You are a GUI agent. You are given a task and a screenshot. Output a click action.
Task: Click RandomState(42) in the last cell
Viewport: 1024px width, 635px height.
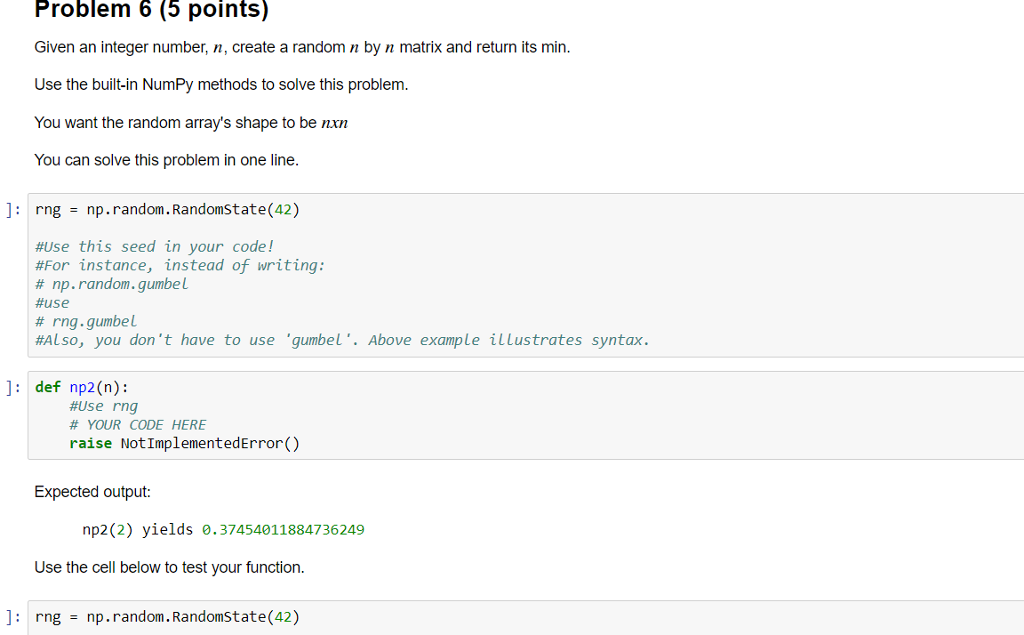click(225, 616)
